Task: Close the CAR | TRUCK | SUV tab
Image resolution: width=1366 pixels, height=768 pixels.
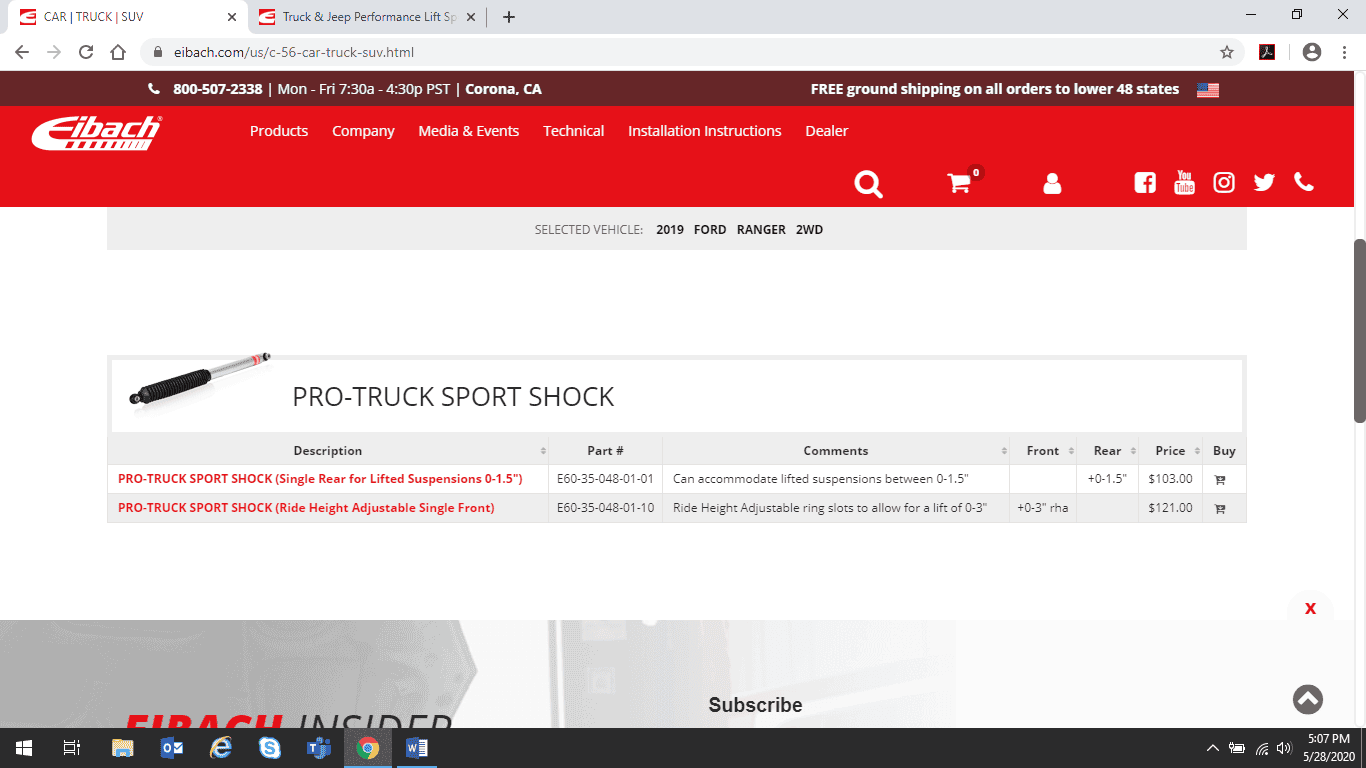Action: click(x=232, y=17)
